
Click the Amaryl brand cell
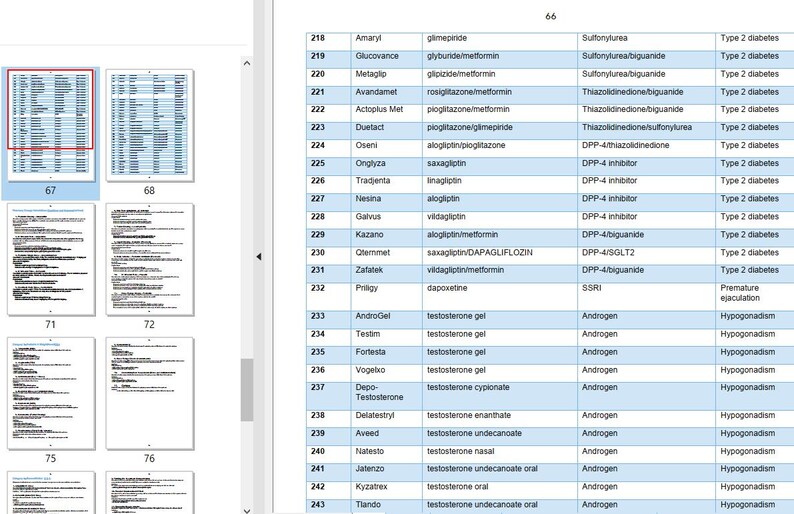coord(386,42)
